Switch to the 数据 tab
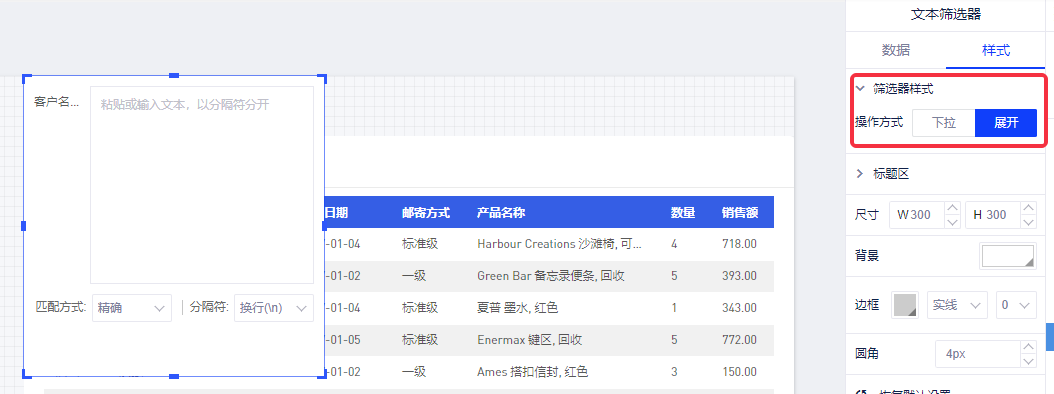1054x394 pixels. pyautogui.click(x=895, y=50)
